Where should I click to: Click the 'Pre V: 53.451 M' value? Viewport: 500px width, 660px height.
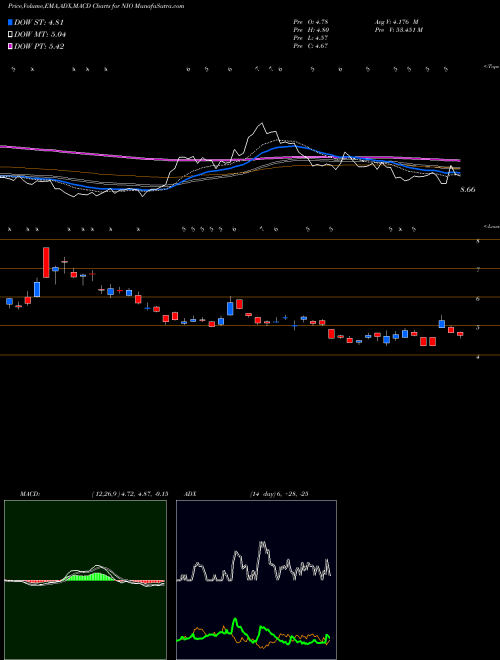point(399,30)
